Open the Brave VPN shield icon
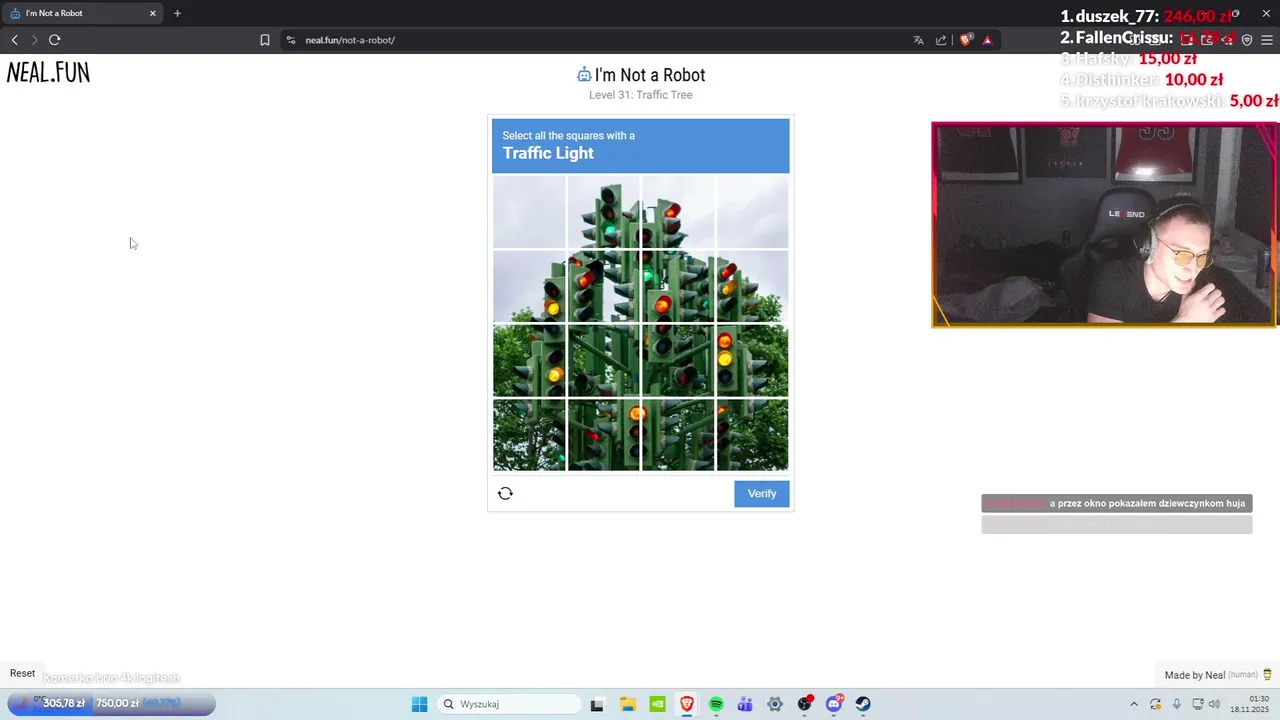This screenshot has height=720, width=1280. 1247,40
